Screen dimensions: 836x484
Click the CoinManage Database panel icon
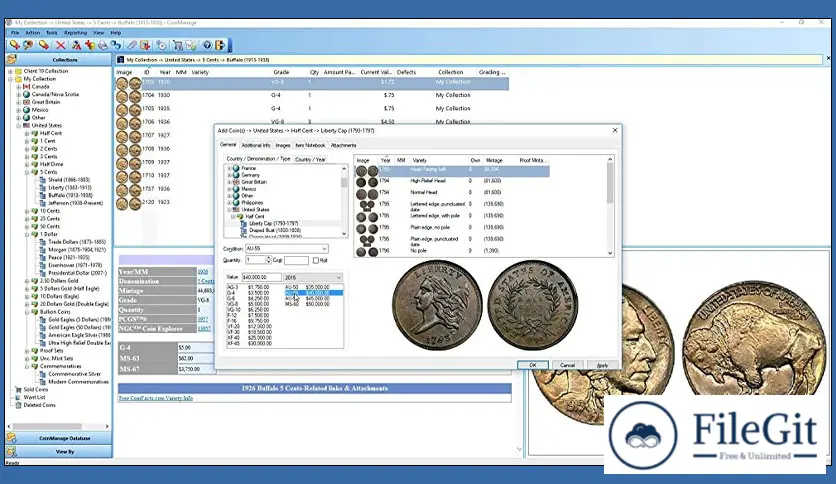pyautogui.click(x=12, y=438)
